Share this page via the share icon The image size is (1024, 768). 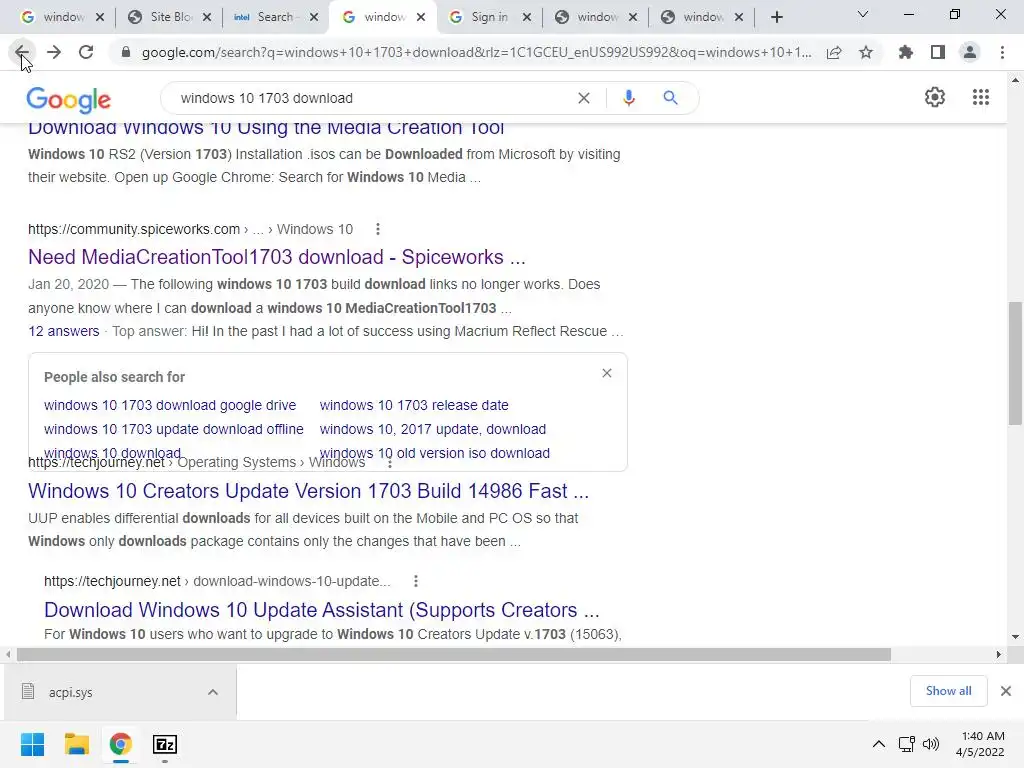tap(834, 53)
